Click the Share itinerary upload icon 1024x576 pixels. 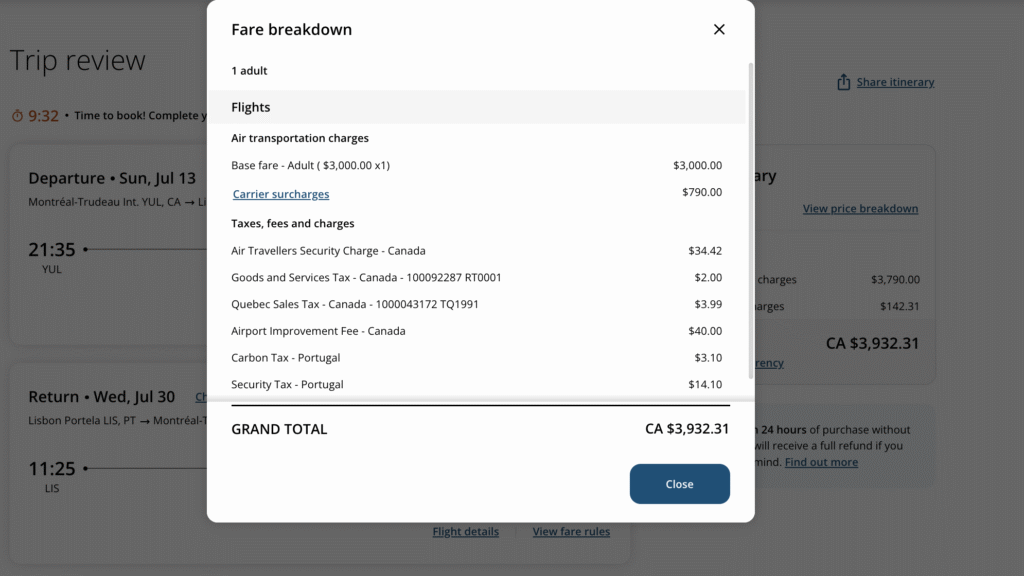click(844, 82)
